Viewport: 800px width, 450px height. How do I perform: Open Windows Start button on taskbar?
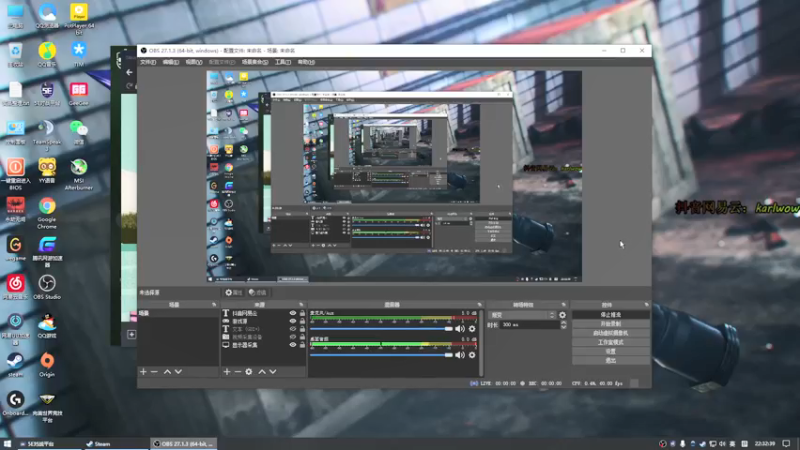tap(7, 444)
